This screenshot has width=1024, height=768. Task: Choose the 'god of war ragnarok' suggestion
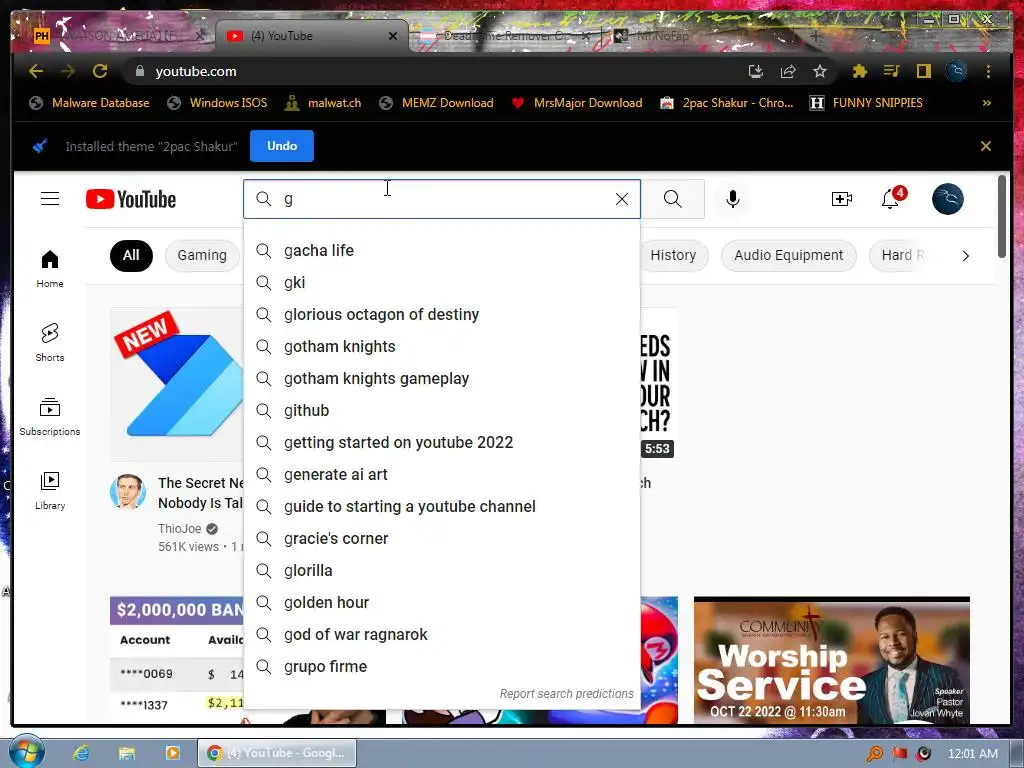coord(441,634)
